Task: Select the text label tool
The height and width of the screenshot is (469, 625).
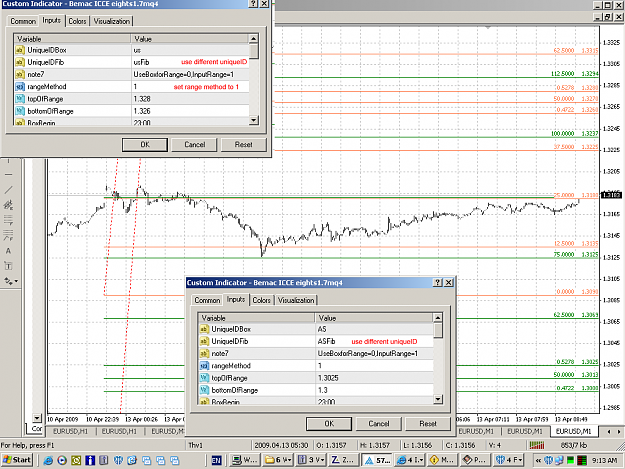Action: coord(8,266)
